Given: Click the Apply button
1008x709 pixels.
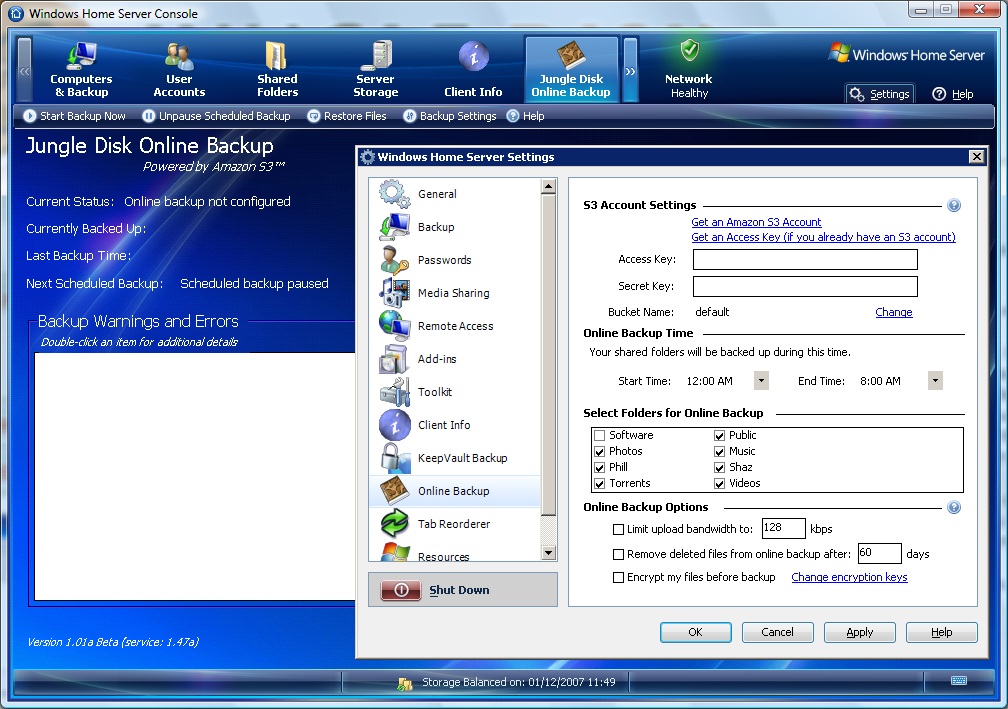Looking at the screenshot, I should (x=860, y=633).
